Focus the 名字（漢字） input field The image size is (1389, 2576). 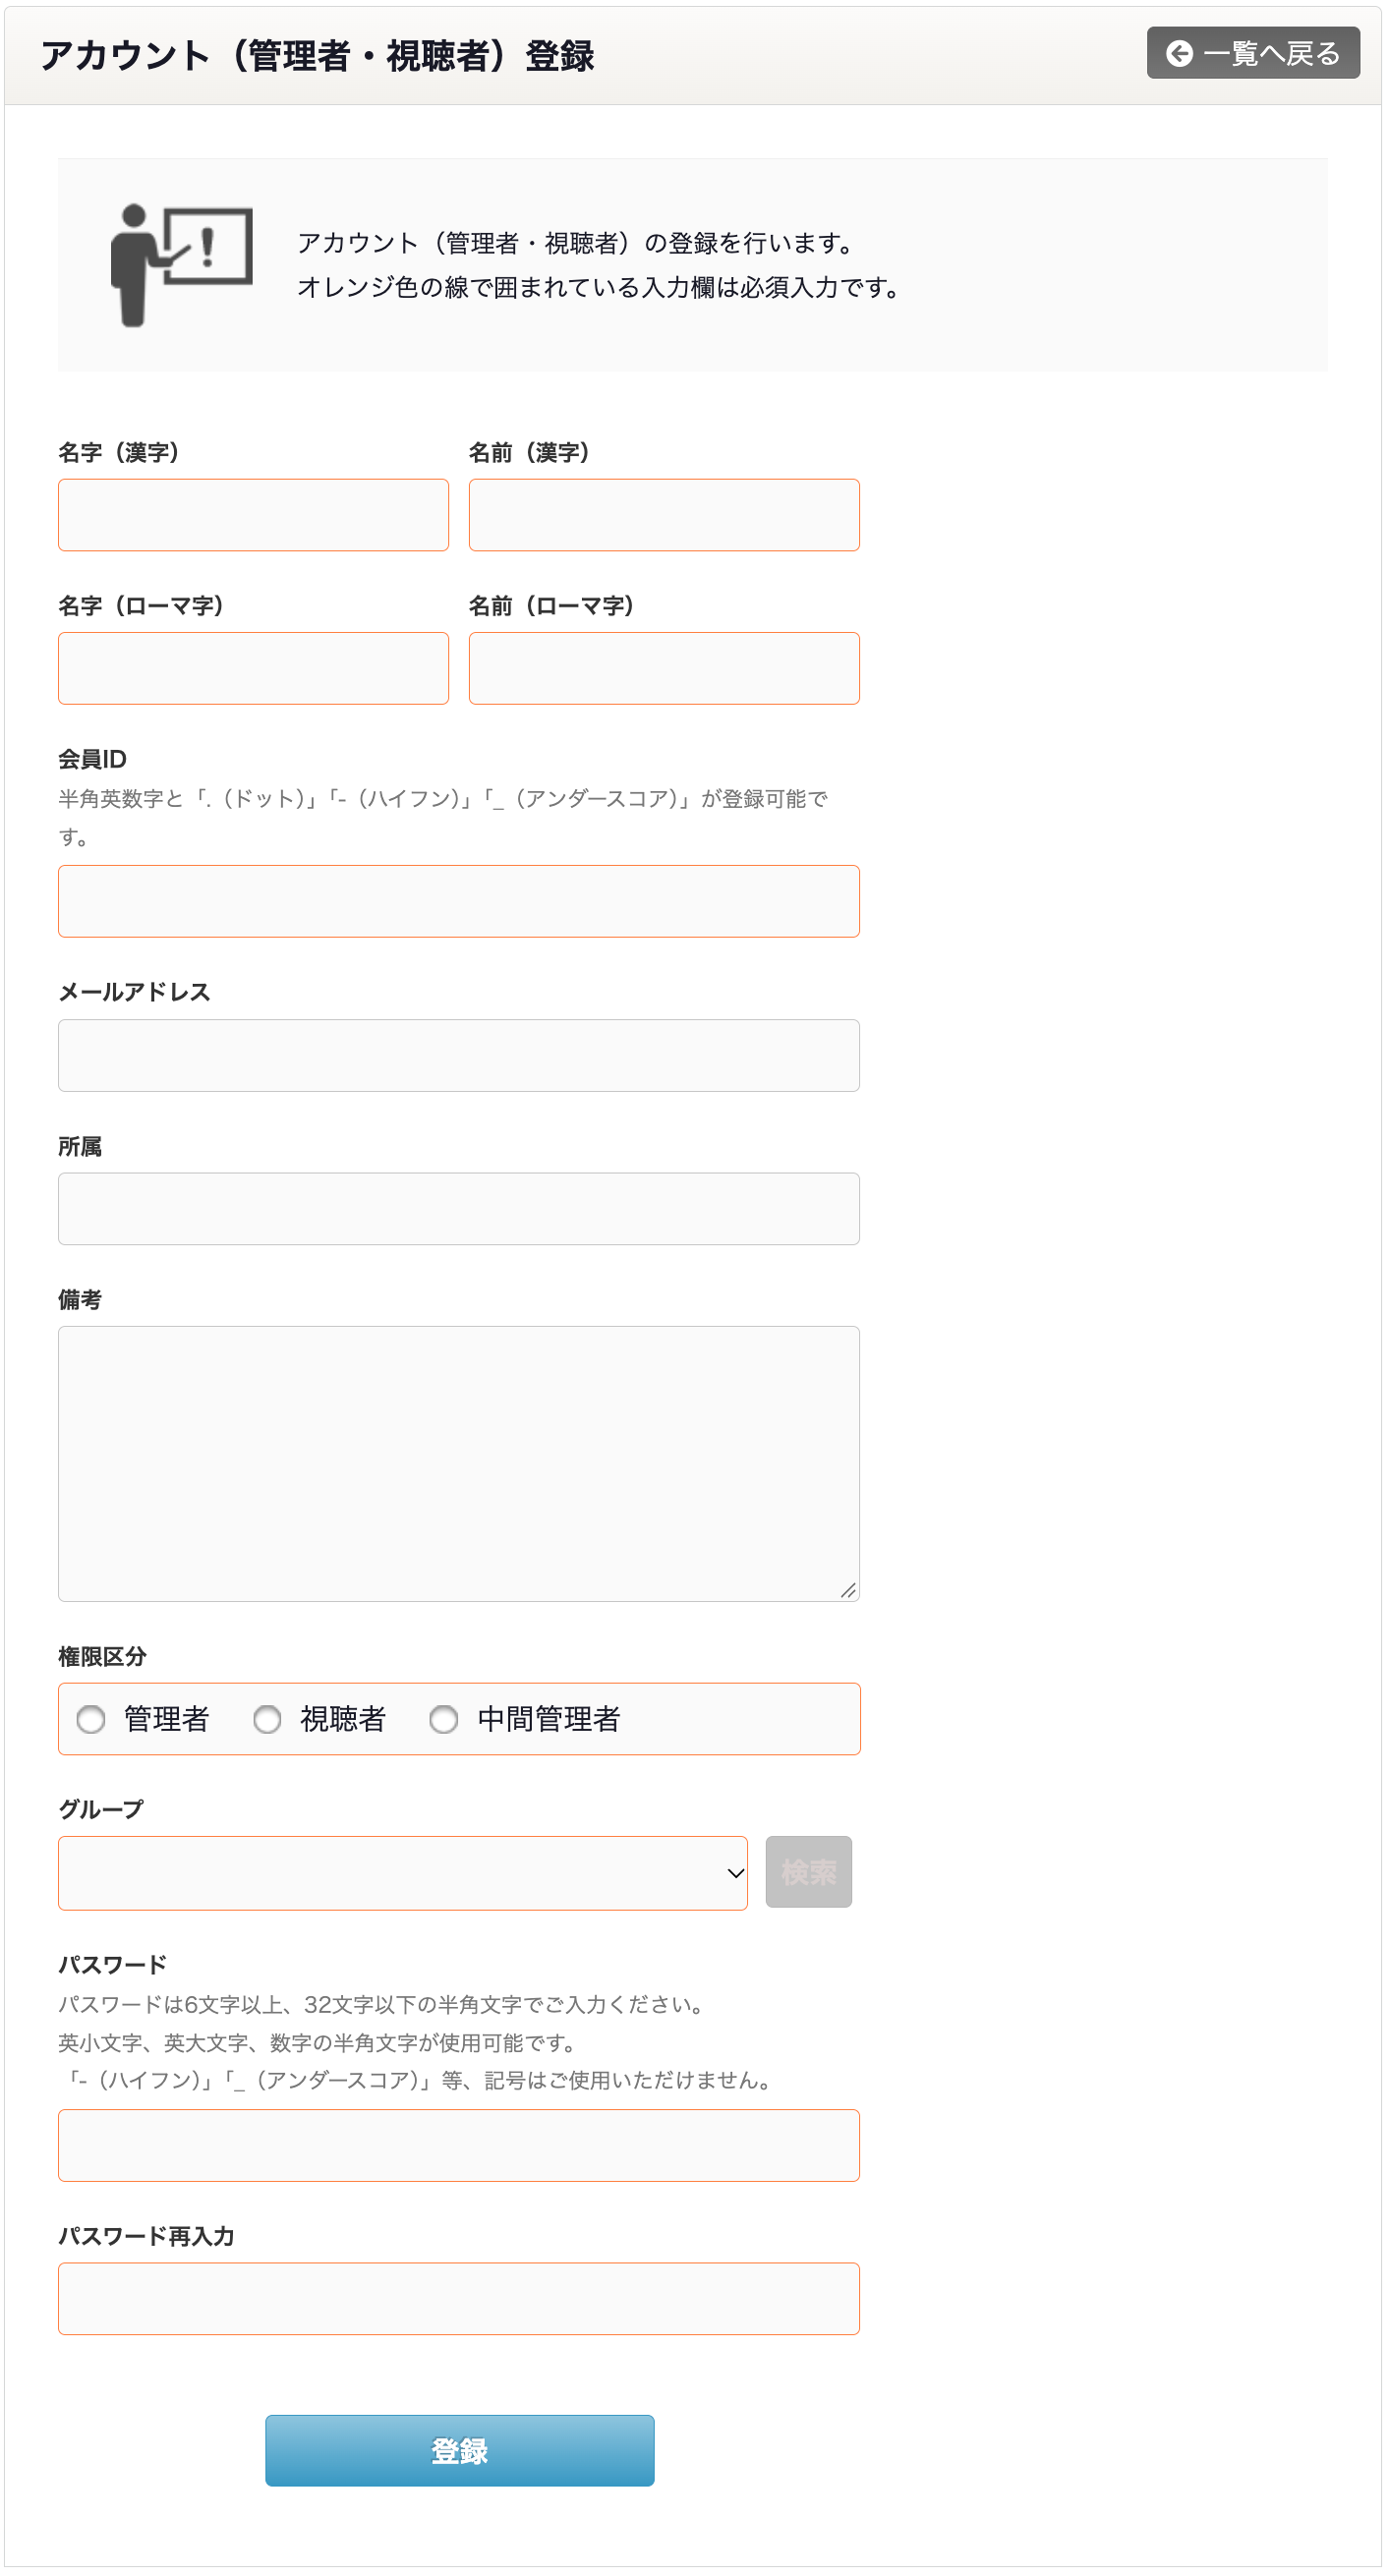tap(253, 515)
